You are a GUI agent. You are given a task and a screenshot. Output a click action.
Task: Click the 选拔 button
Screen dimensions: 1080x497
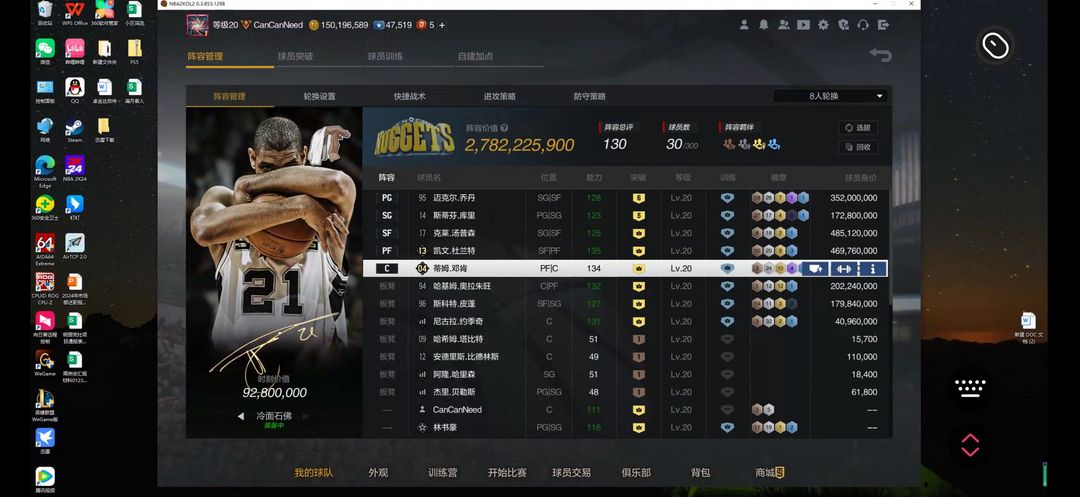click(857, 128)
